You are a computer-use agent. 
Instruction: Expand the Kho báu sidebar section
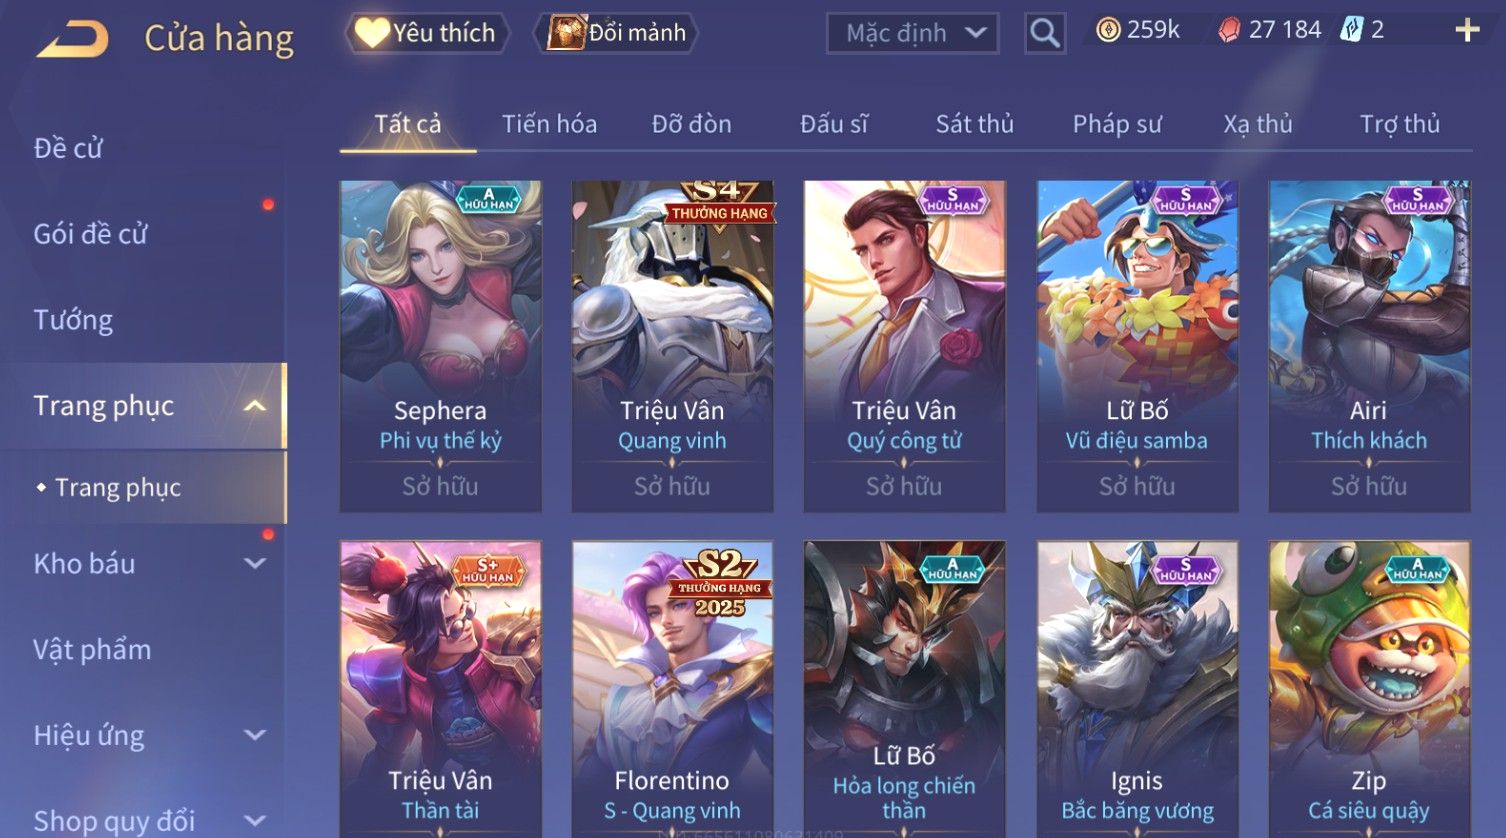click(255, 564)
